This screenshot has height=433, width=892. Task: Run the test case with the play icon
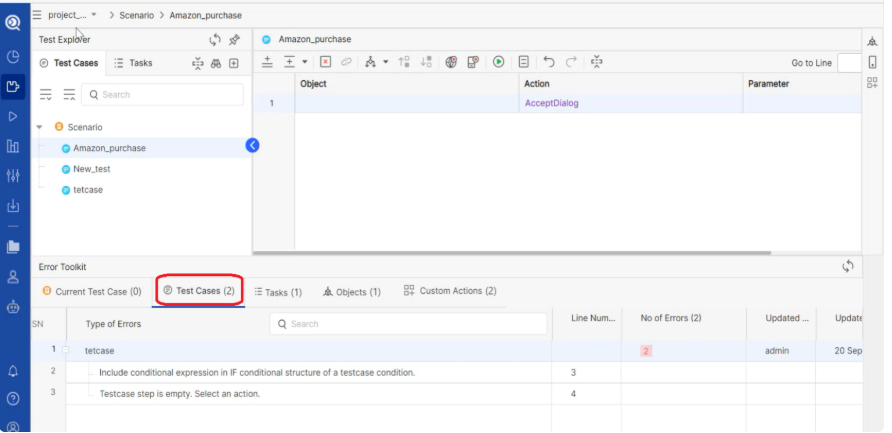498,62
